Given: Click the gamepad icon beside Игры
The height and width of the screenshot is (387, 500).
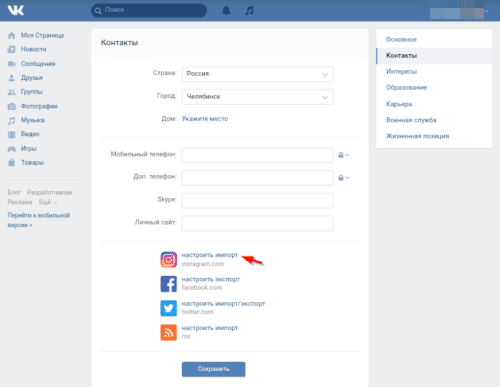Looking at the screenshot, I should [x=12, y=149].
